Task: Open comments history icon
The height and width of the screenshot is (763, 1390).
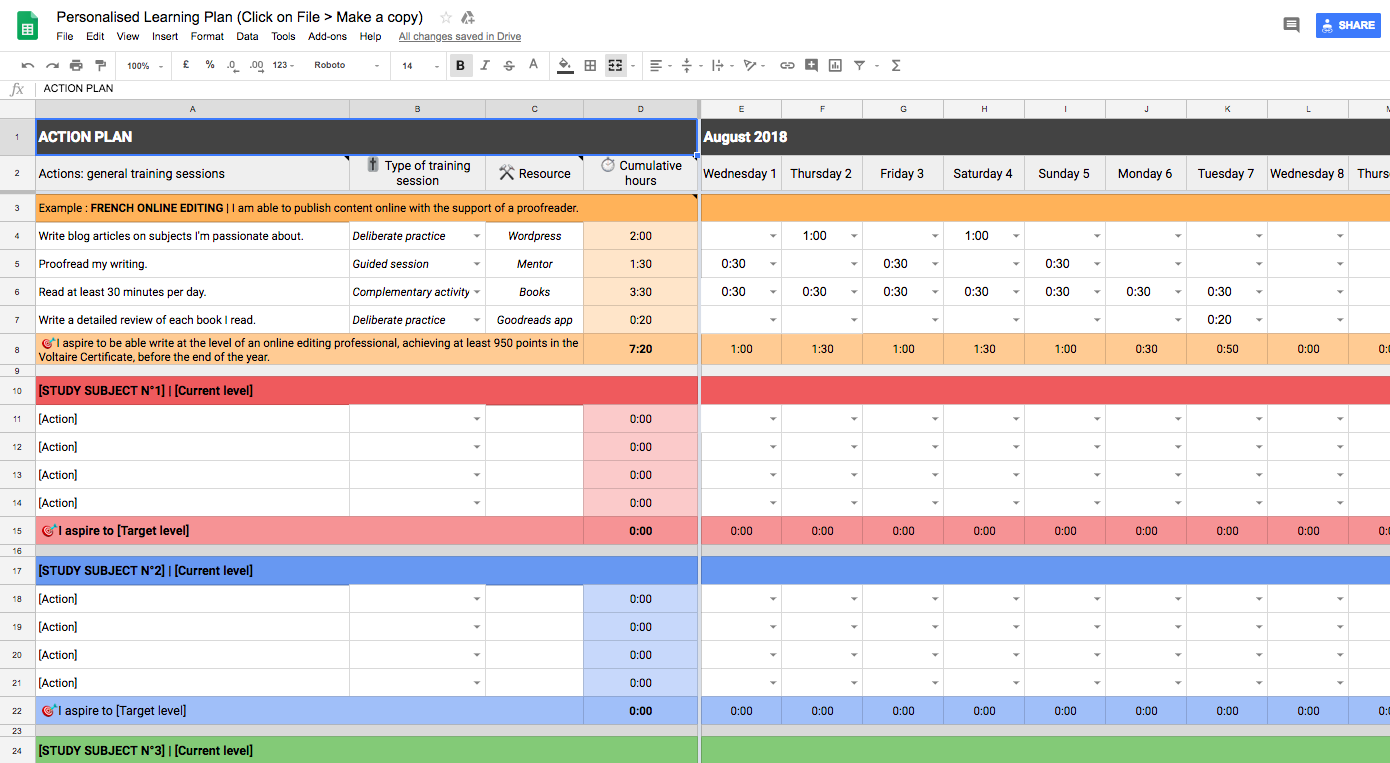Action: (x=1291, y=25)
